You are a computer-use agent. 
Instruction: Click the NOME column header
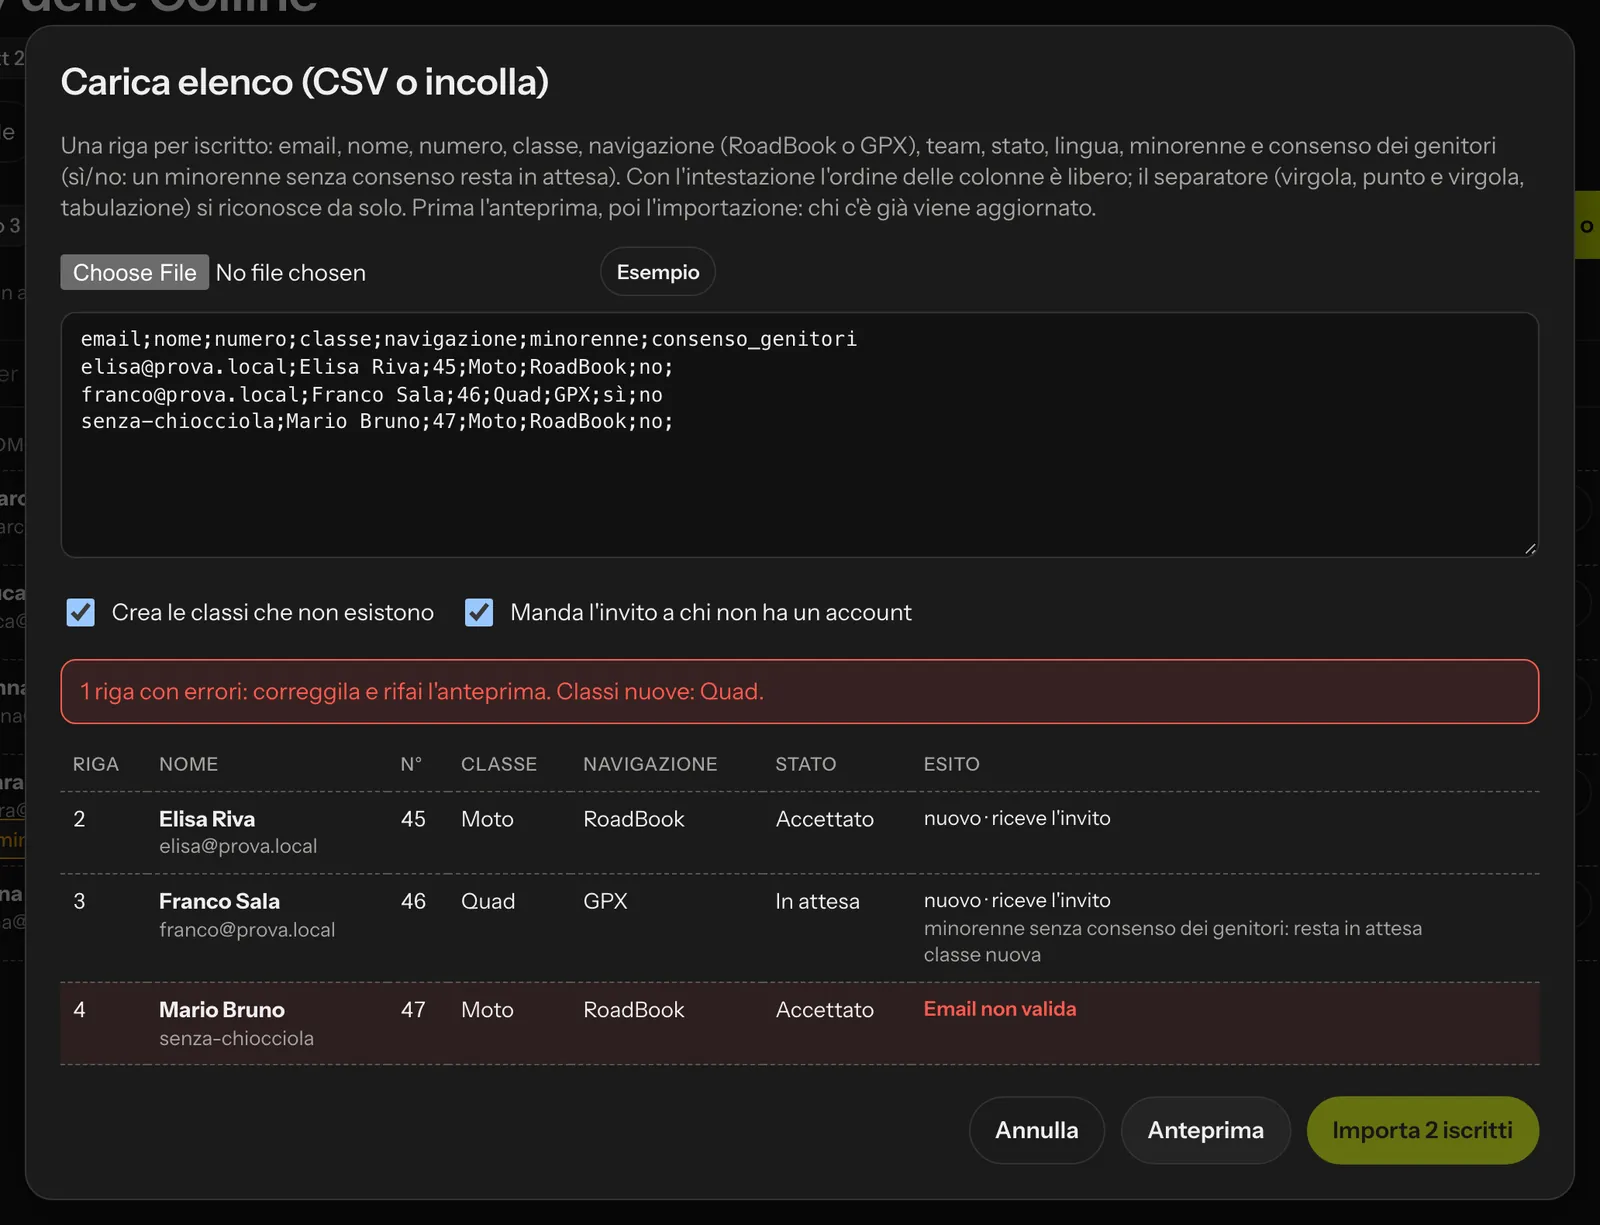188,764
